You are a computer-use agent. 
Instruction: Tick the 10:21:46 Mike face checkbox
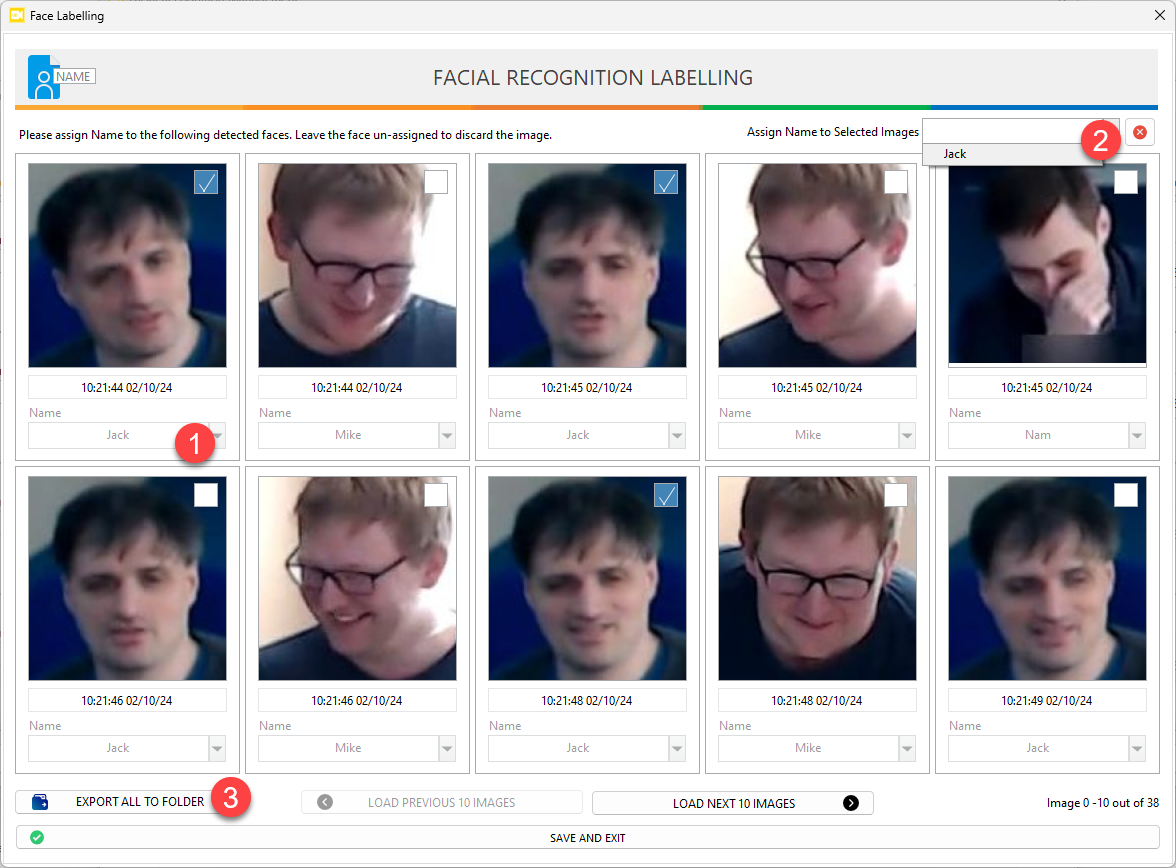(x=436, y=495)
